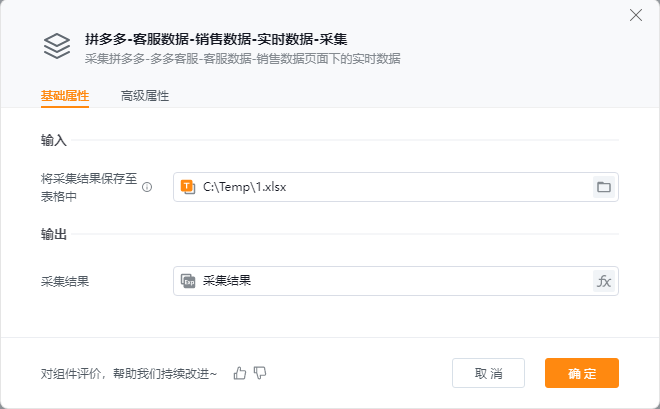This screenshot has height=409, width=660.
Task: Open the folder browse icon for file path
Action: coord(603,187)
